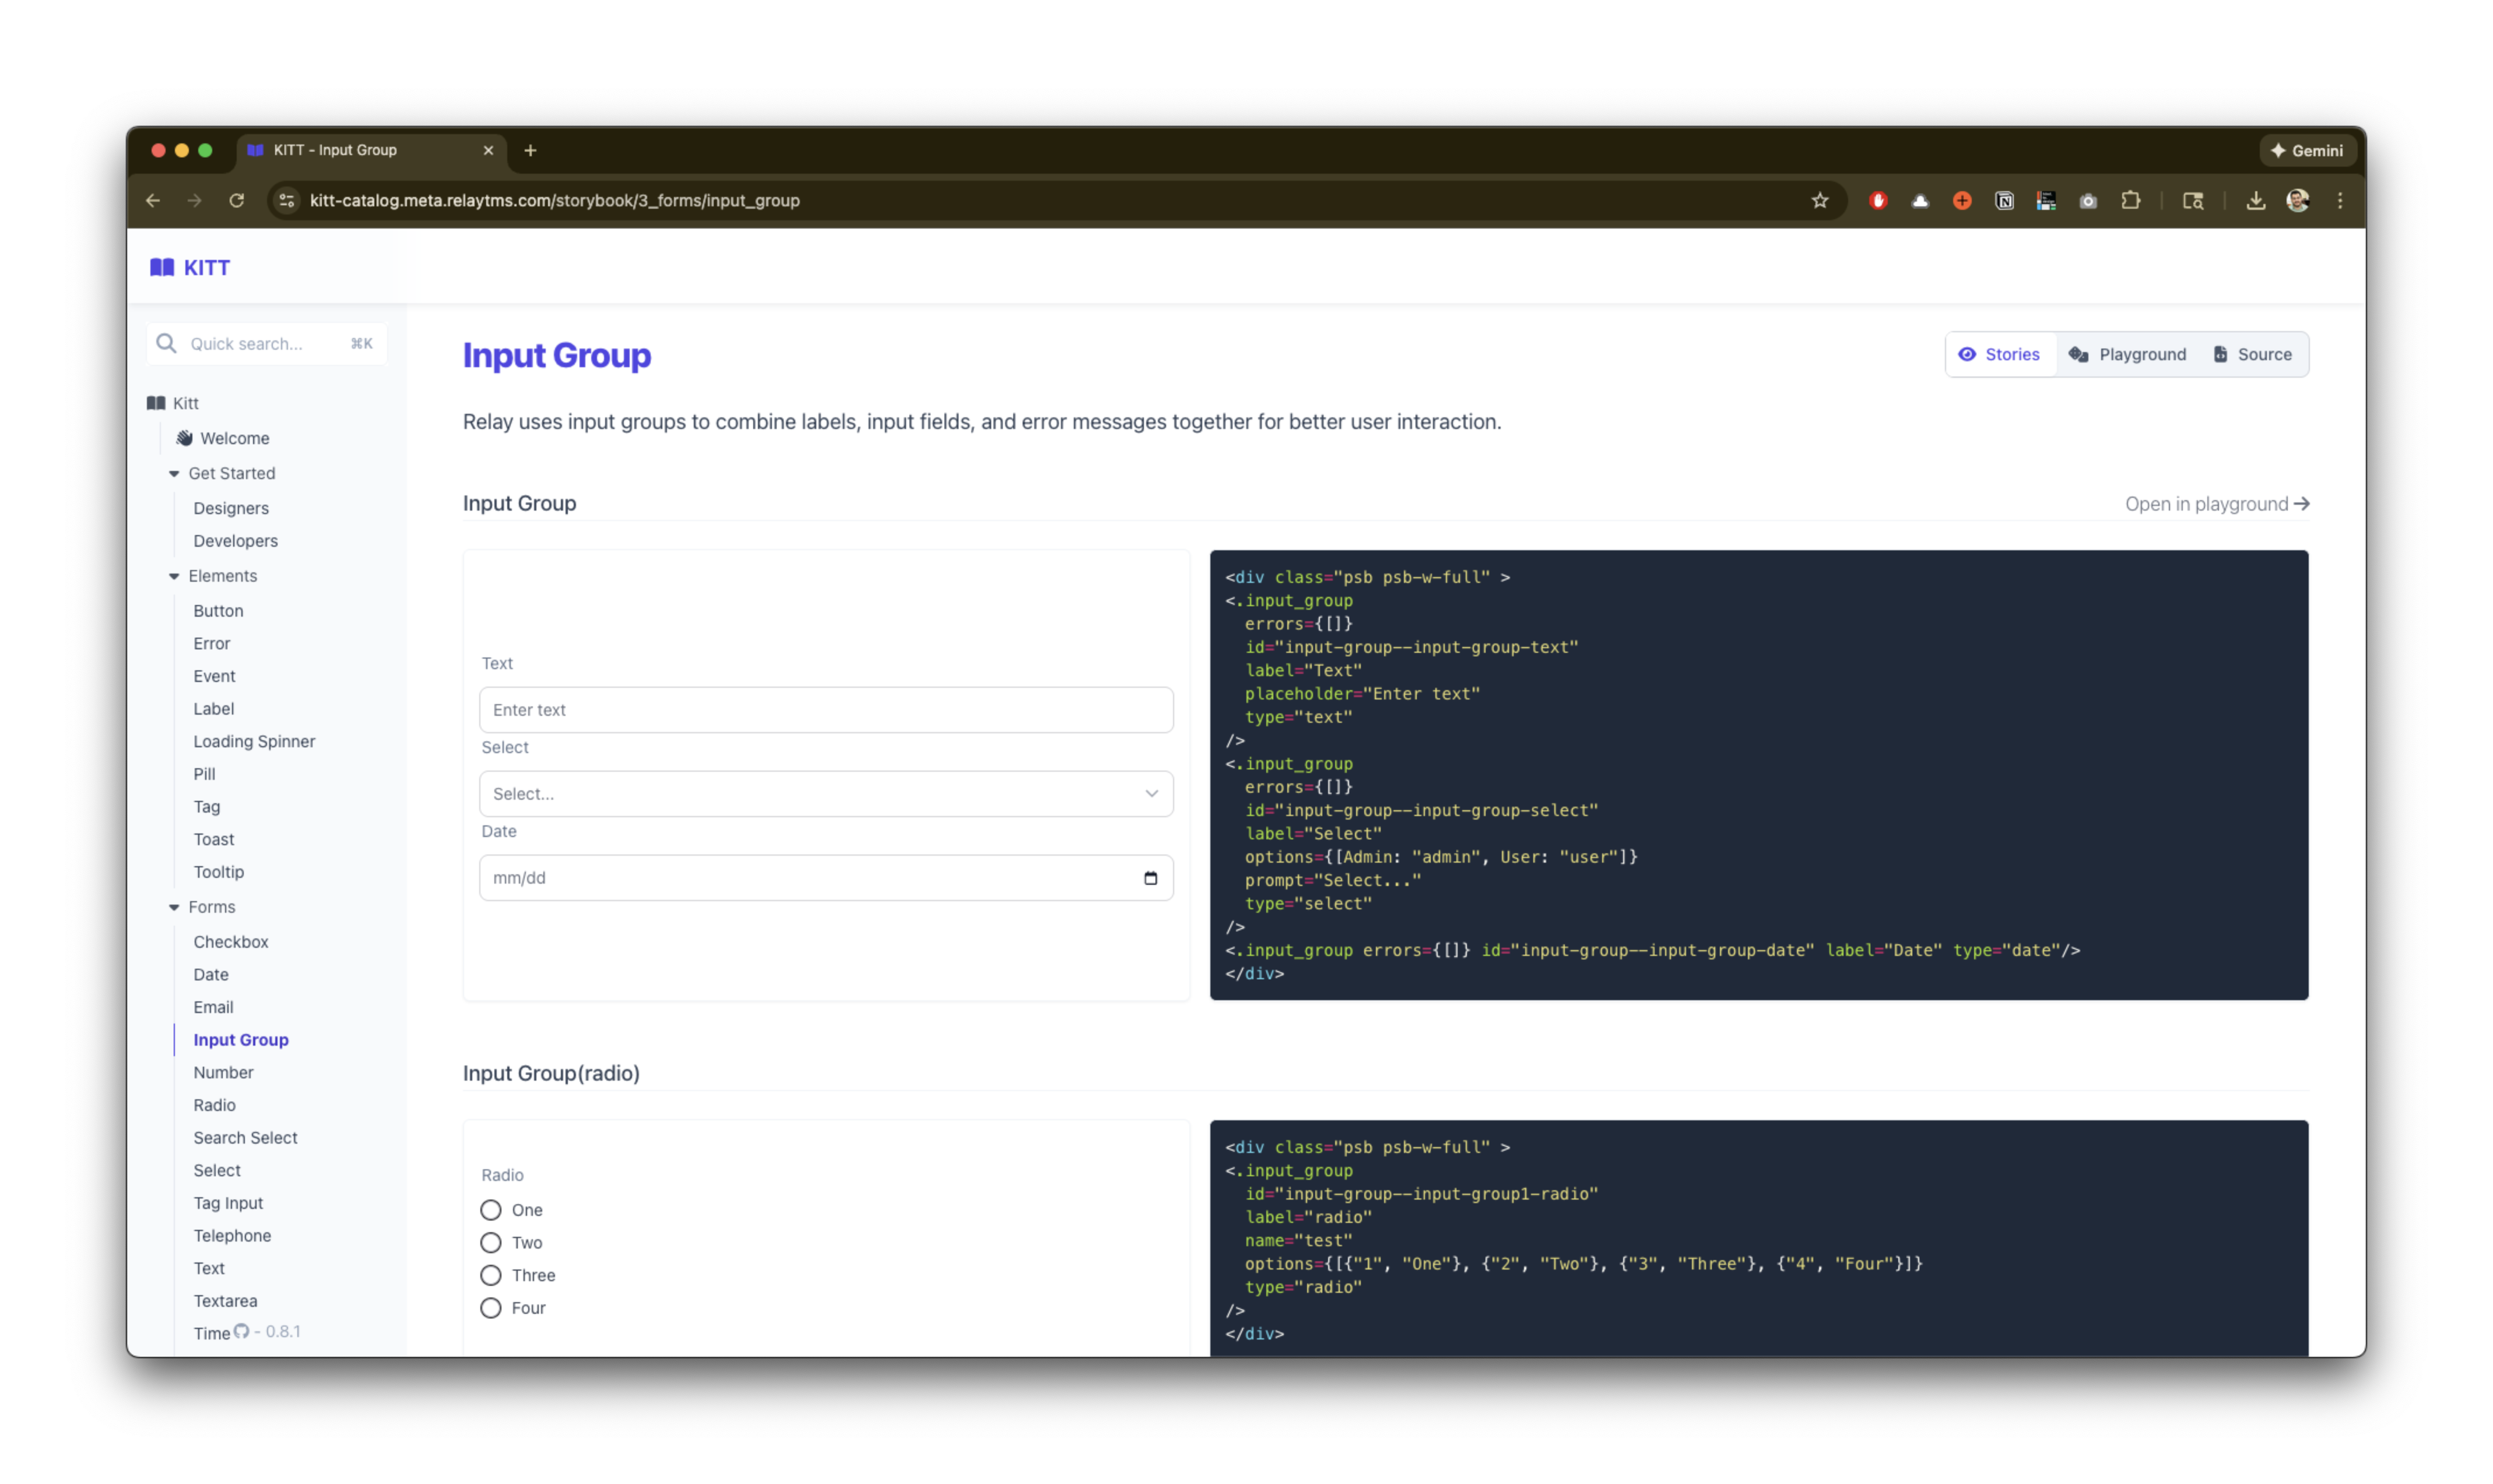Open the Chrome three-dot menu icon
Viewport: 2493px width, 1484px height.
point(2339,201)
